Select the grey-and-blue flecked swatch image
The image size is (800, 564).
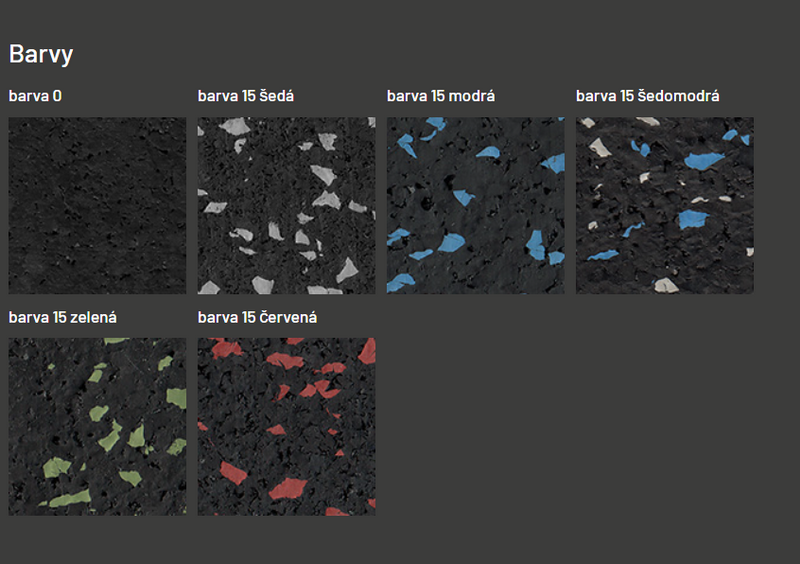coord(664,205)
